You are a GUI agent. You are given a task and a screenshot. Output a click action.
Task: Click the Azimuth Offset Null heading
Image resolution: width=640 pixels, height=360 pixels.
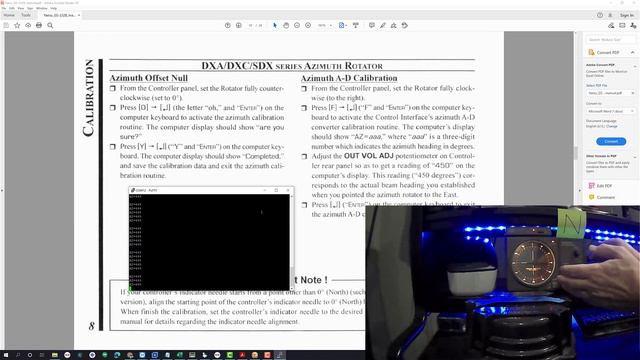point(149,78)
